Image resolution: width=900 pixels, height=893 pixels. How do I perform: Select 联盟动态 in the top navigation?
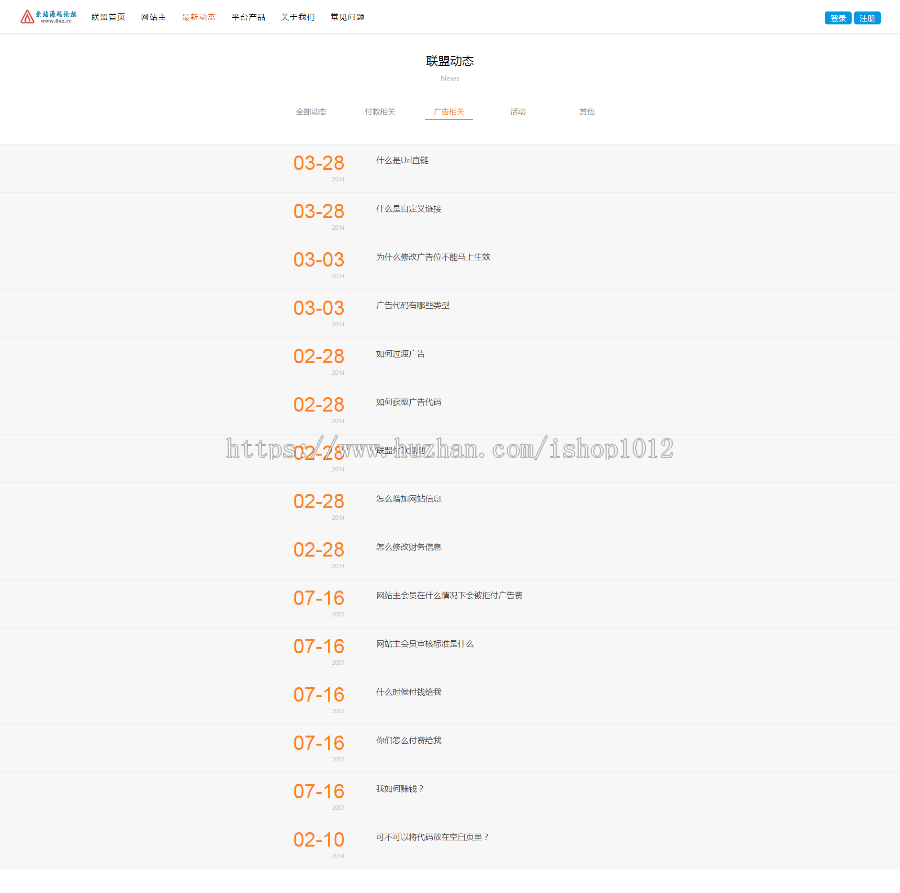(198, 17)
